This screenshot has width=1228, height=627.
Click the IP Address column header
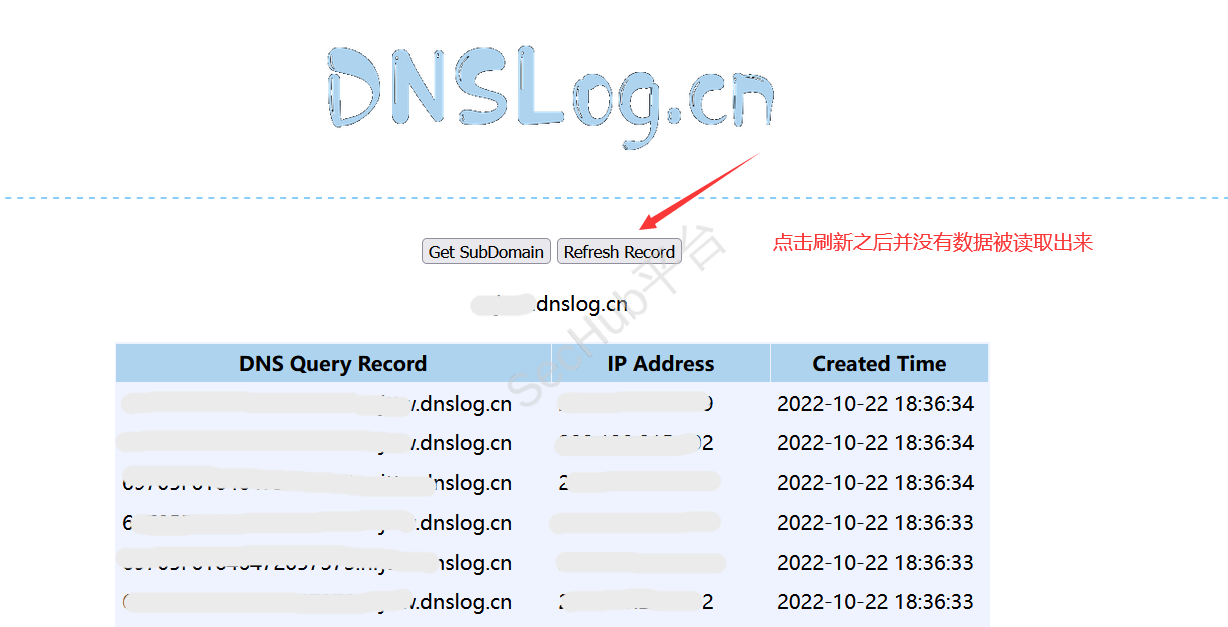point(660,364)
